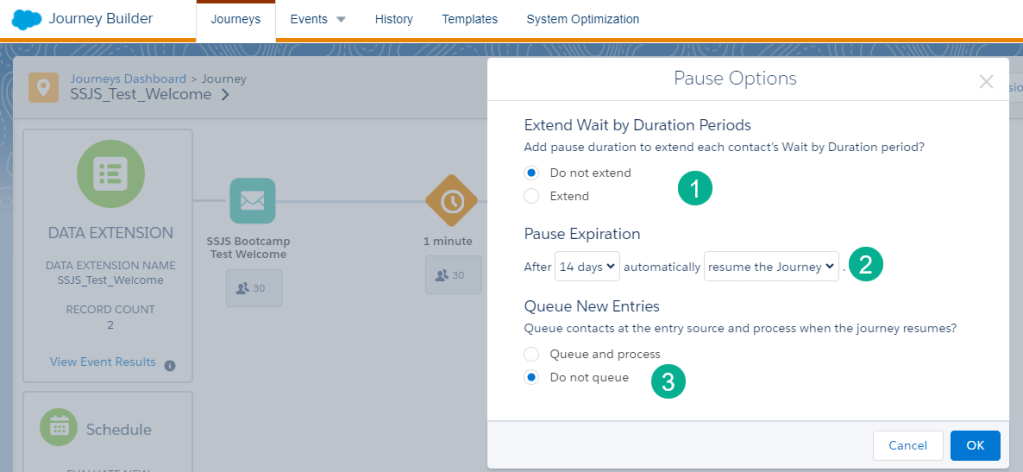Click the info icon beside View Event Results
The height and width of the screenshot is (472, 1023).
point(170,365)
